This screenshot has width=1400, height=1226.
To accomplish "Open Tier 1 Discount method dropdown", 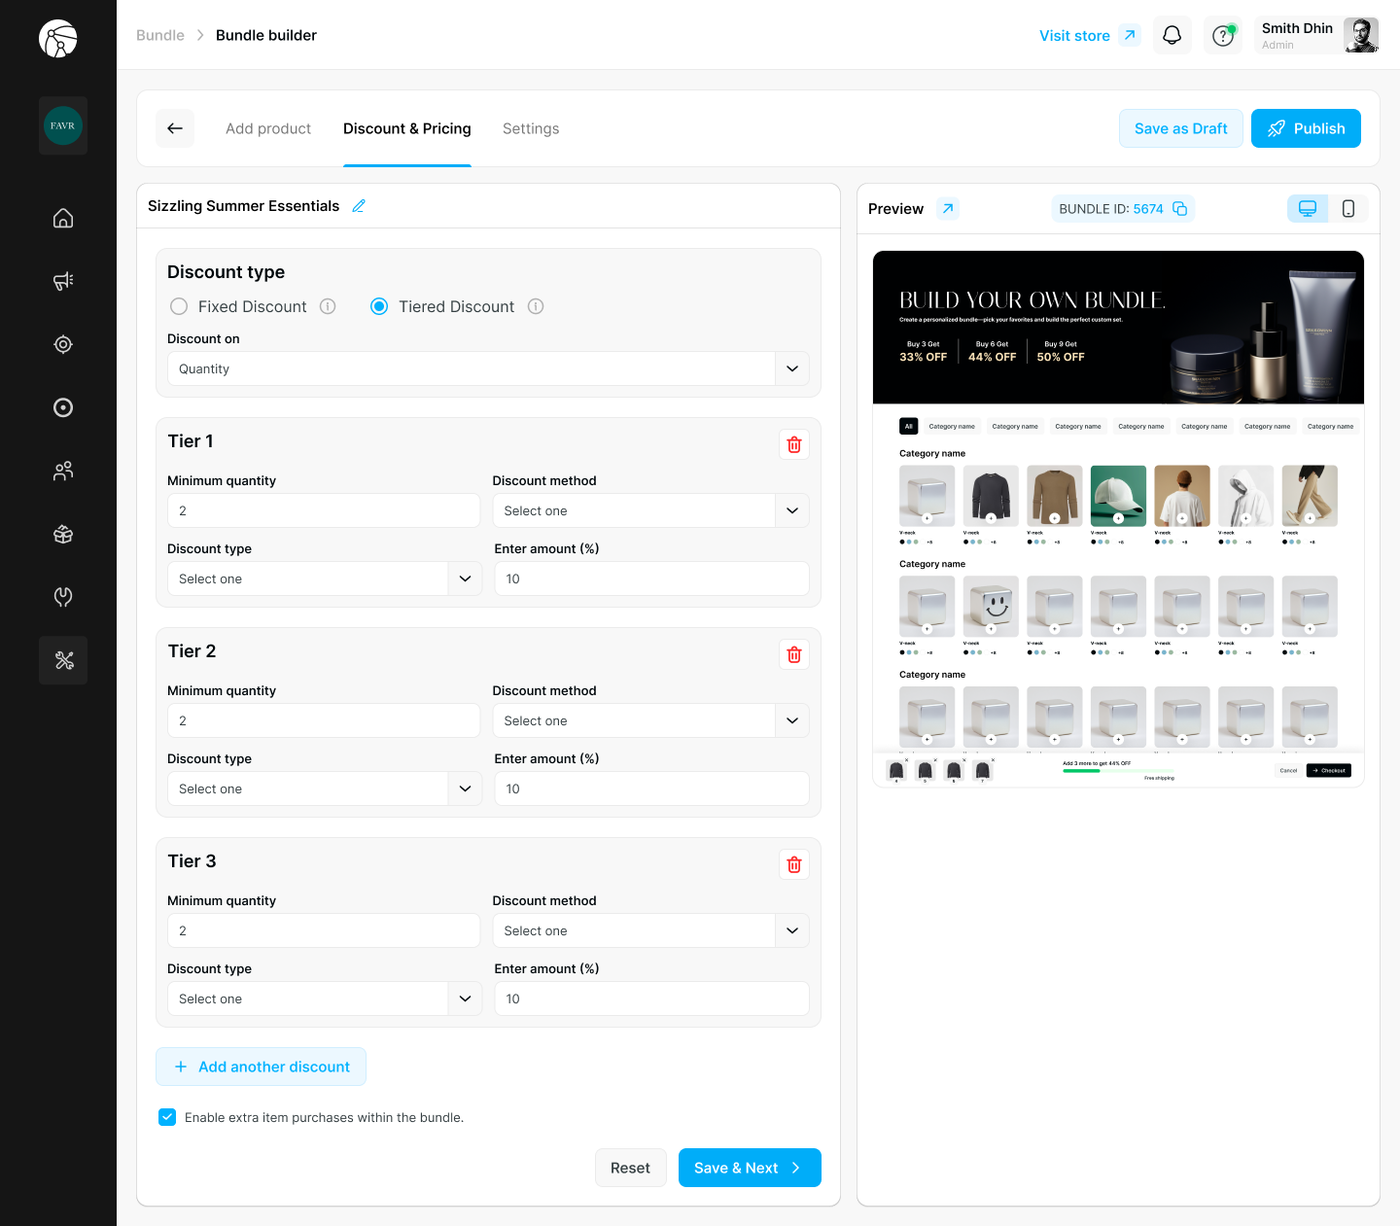I will (651, 510).
